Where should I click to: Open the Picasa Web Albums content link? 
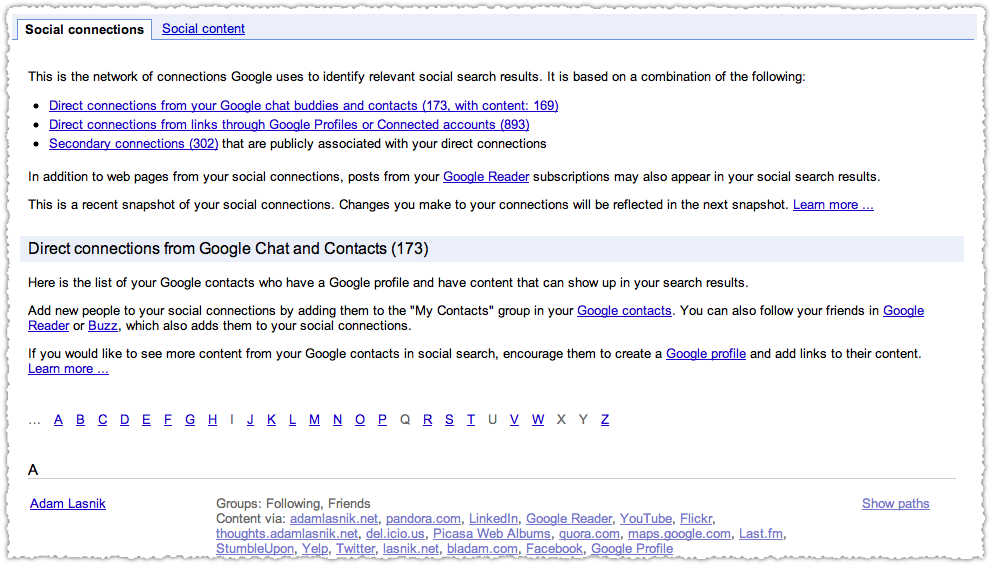[491, 534]
